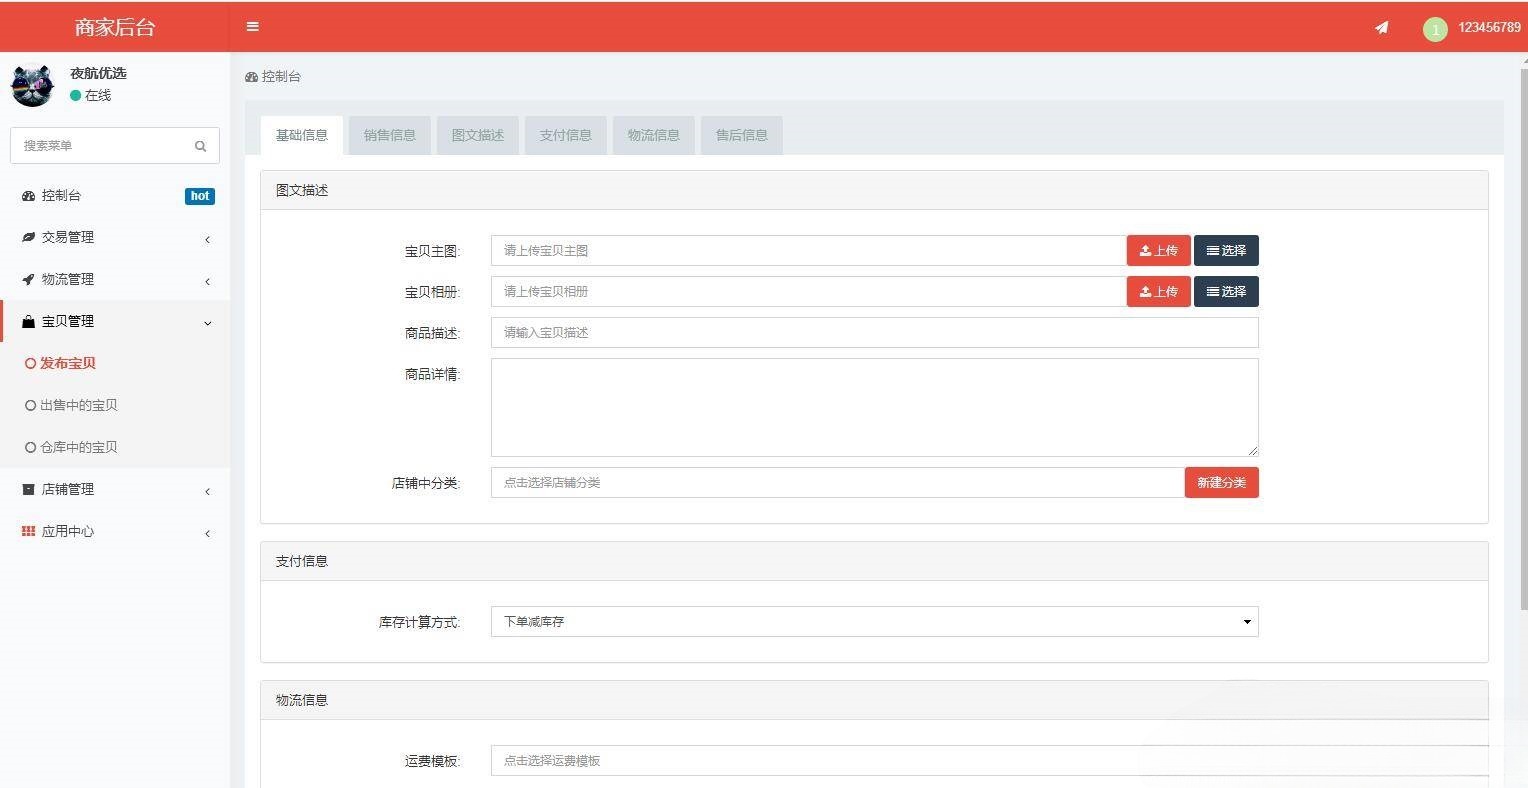
Task: Click the magnifier icon in the sidebar search box
Action: 200,146
